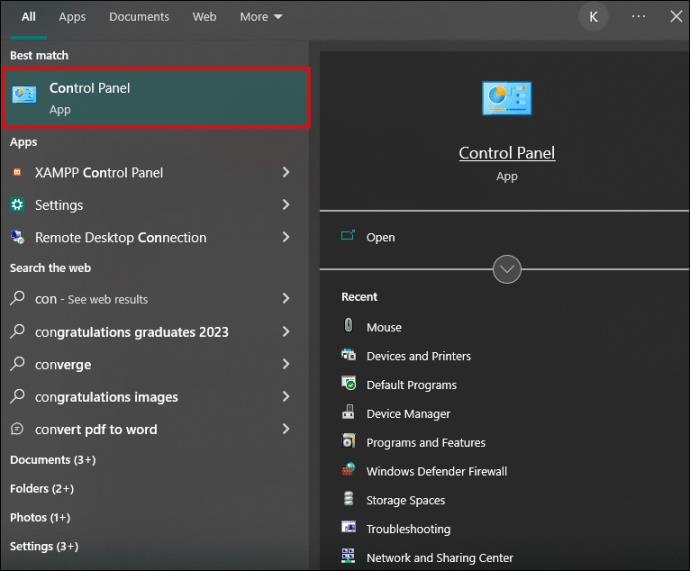Click the search icon beside 'congratulations graduates 2023'
690x571 pixels.
coord(17,331)
